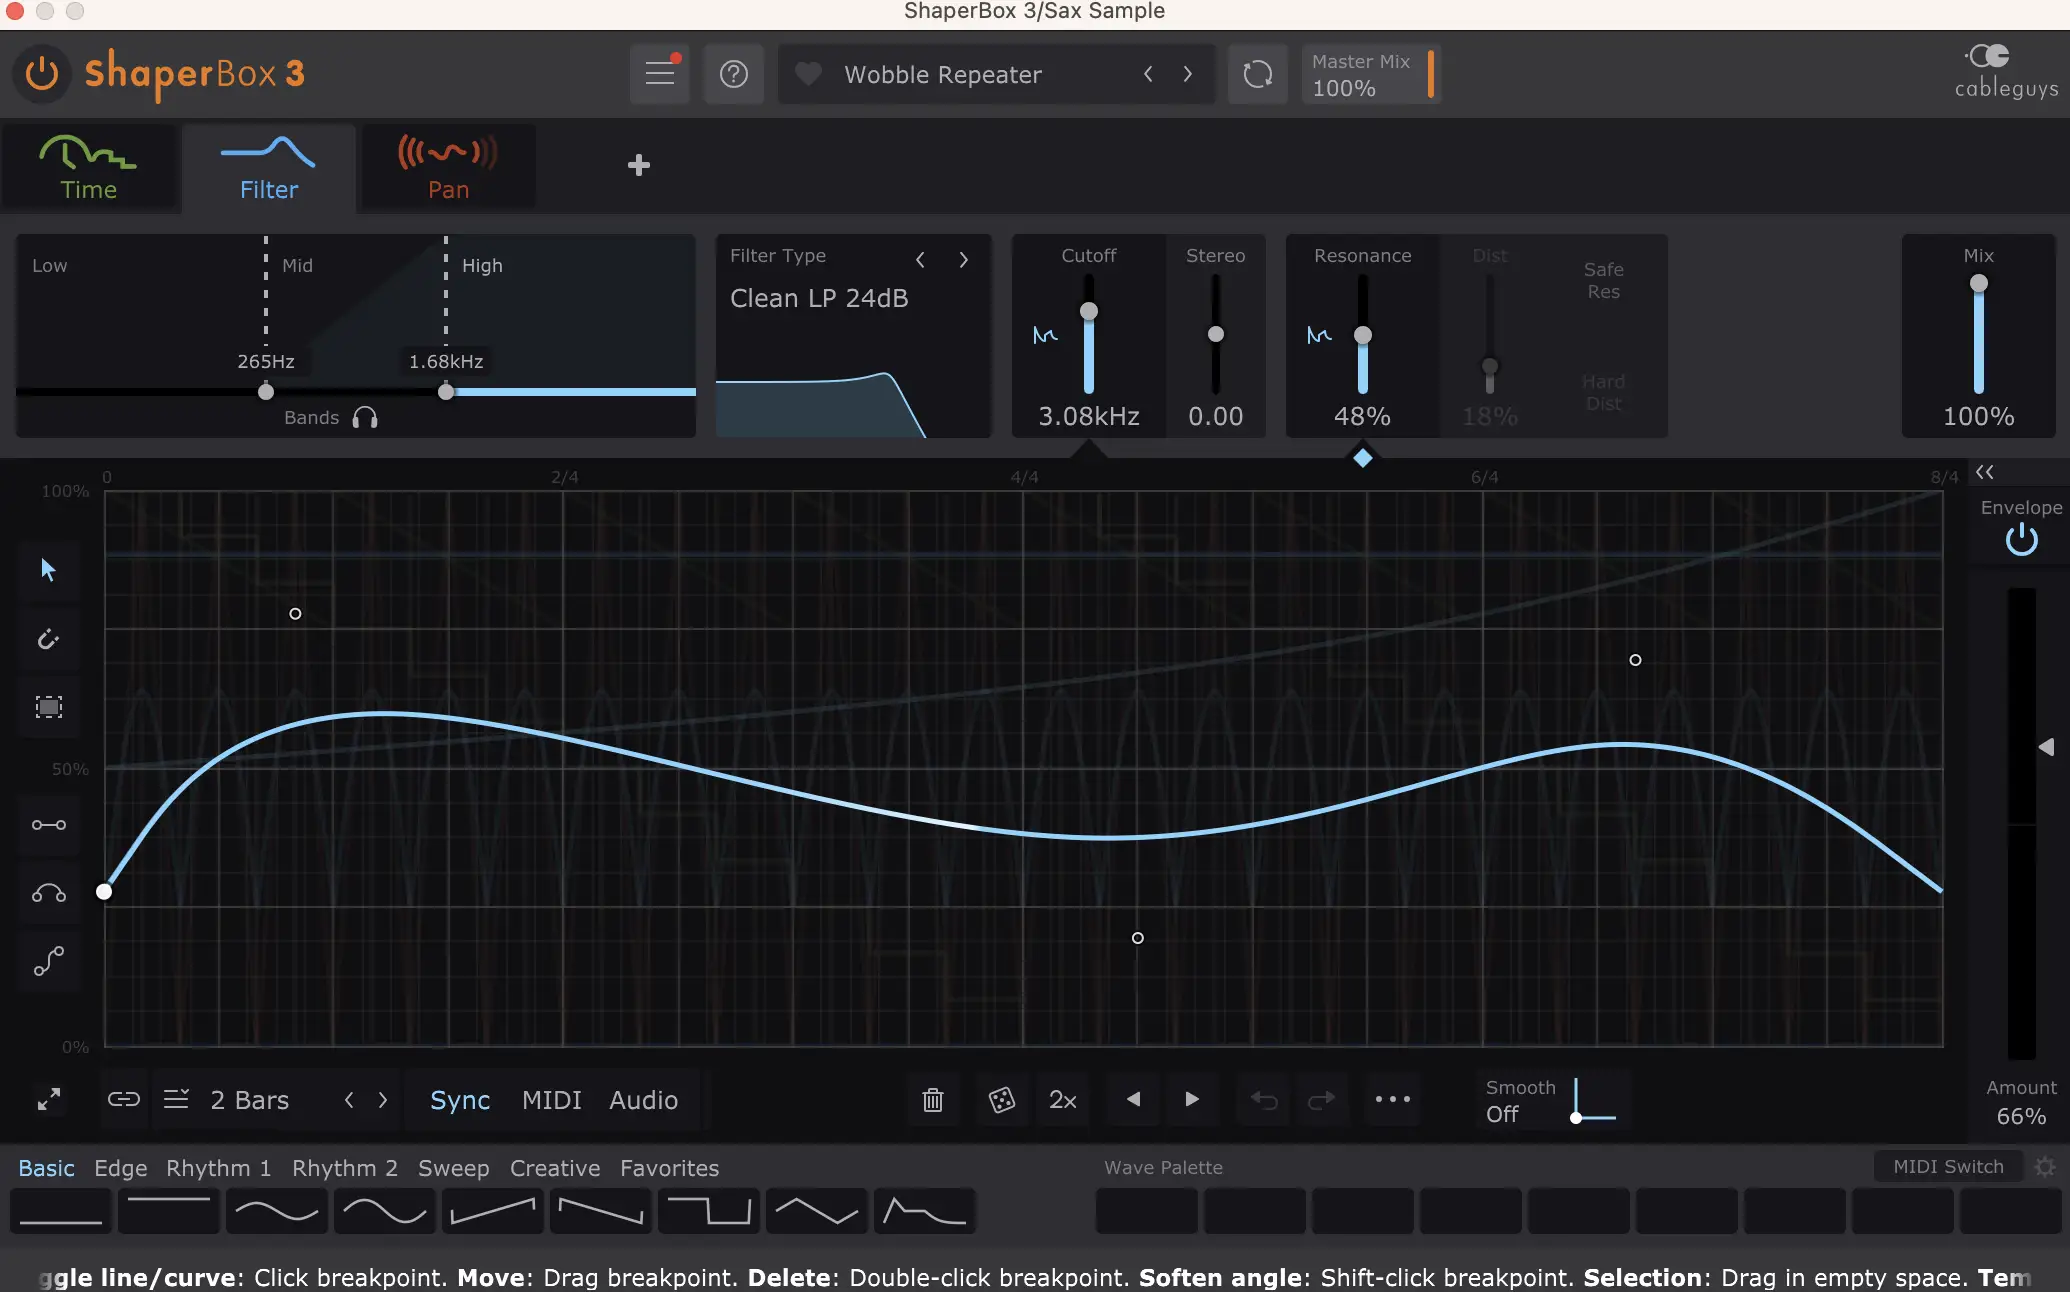Screen dimensions: 2070x1292
Task: Click the Resonance slider handle
Action: coord(1362,335)
